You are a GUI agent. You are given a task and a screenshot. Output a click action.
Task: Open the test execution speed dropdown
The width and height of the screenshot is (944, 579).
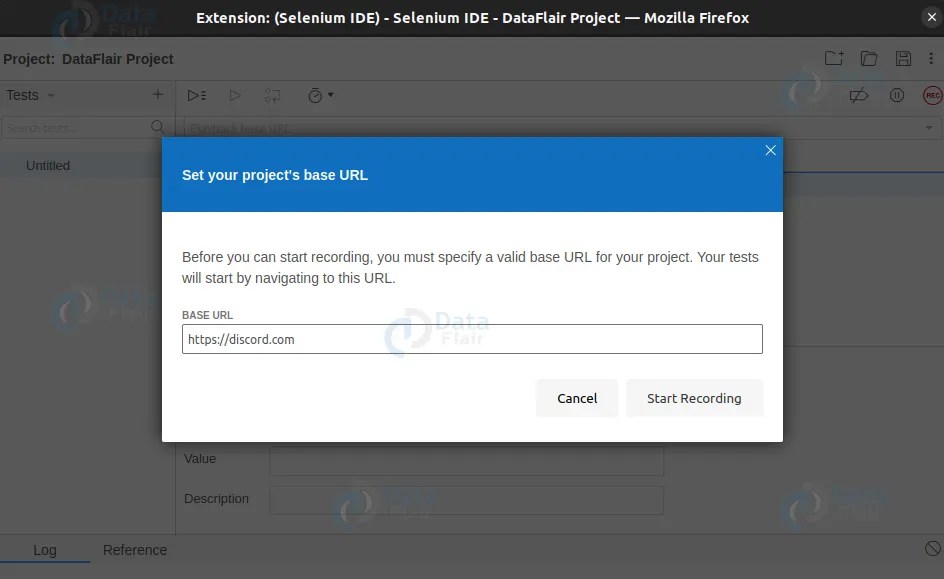tap(318, 95)
